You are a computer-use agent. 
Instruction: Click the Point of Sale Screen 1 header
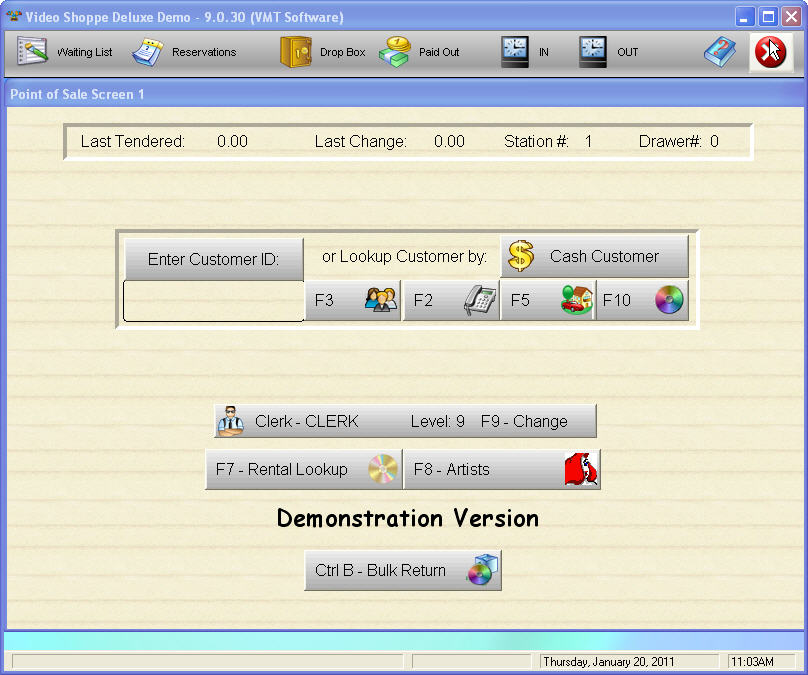[78, 94]
